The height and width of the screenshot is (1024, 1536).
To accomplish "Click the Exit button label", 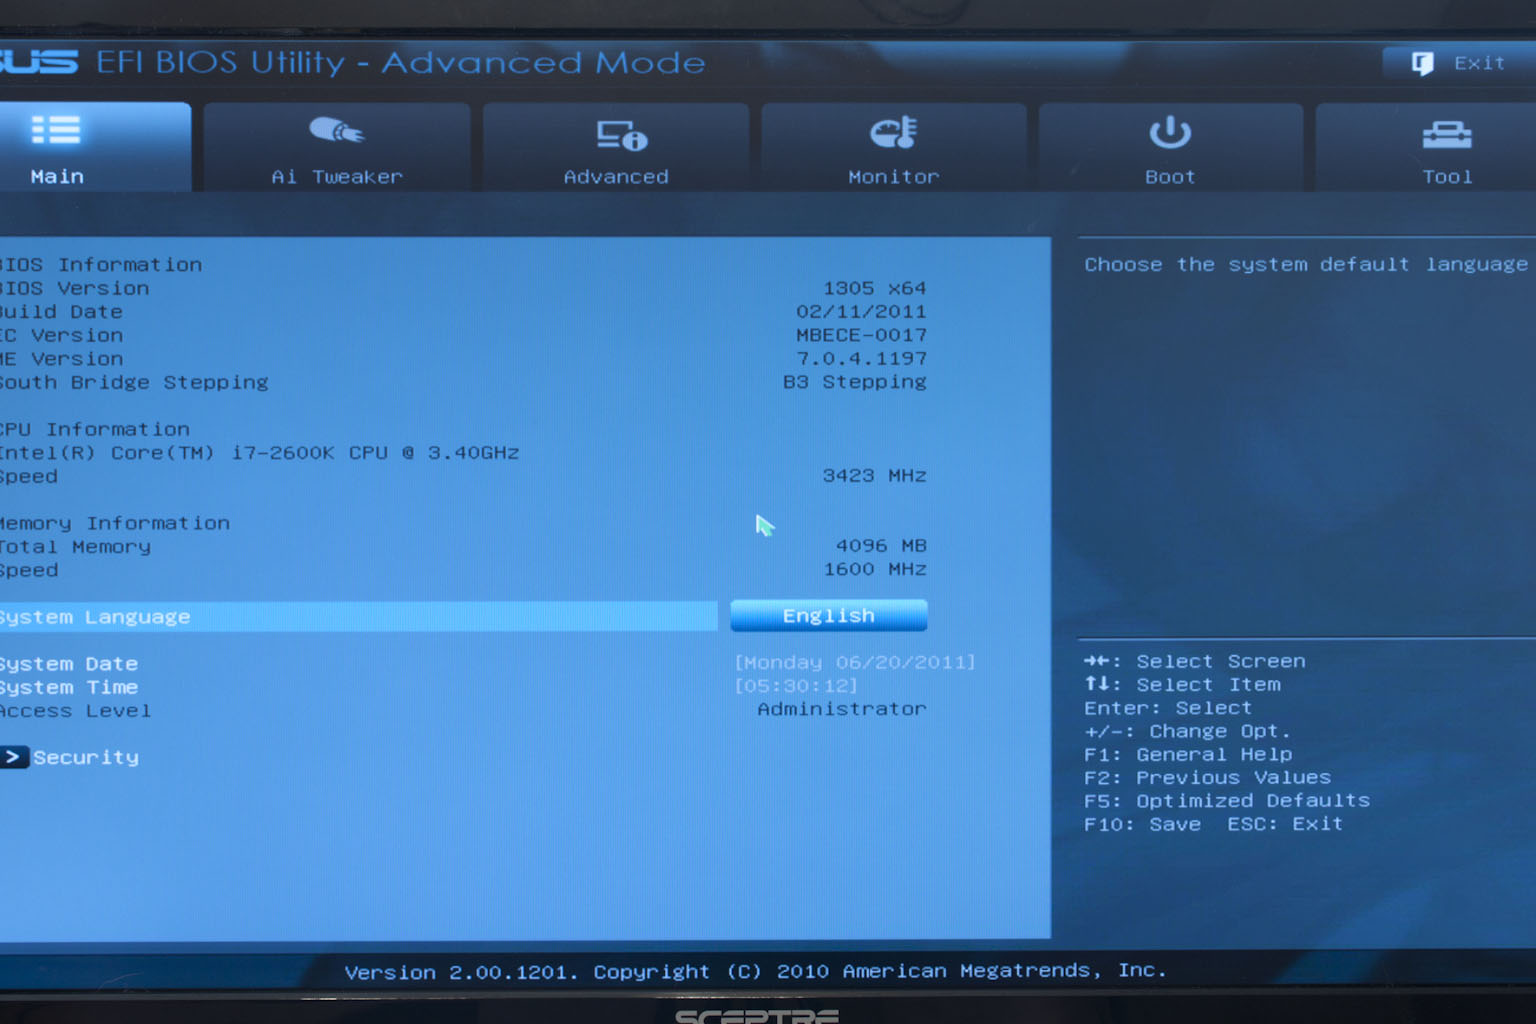I will 1479,63.
